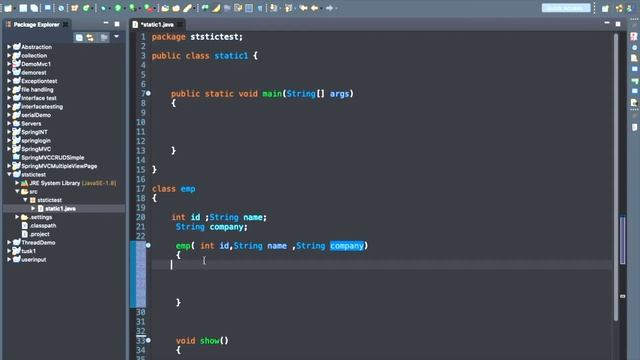This screenshot has height=360, width=640.
Task: Open the top red icon in right sidebar
Action: [634, 37]
